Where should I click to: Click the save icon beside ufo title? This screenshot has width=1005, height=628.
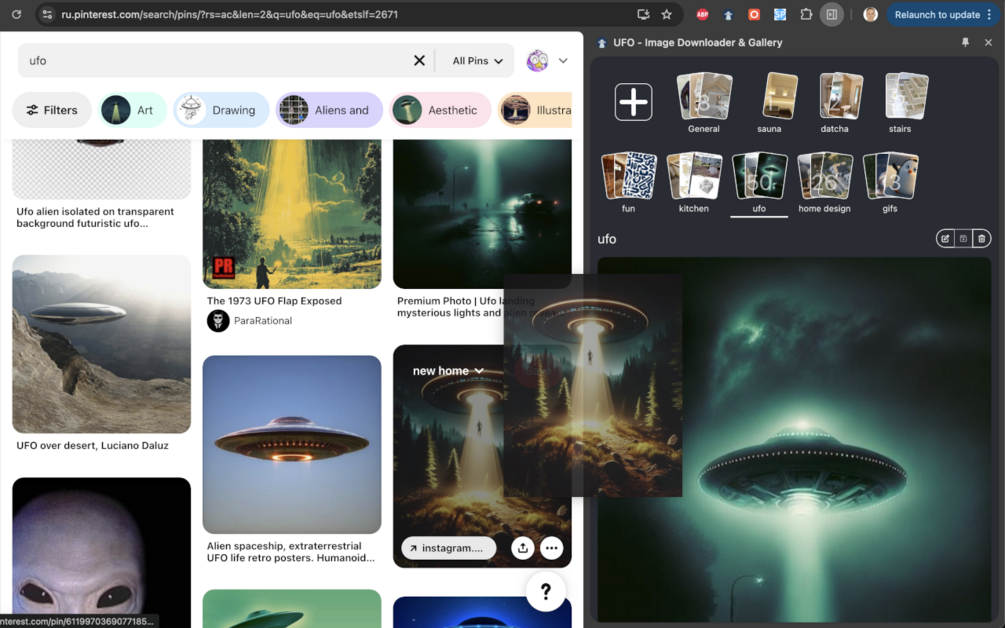(x=963, y=238)
